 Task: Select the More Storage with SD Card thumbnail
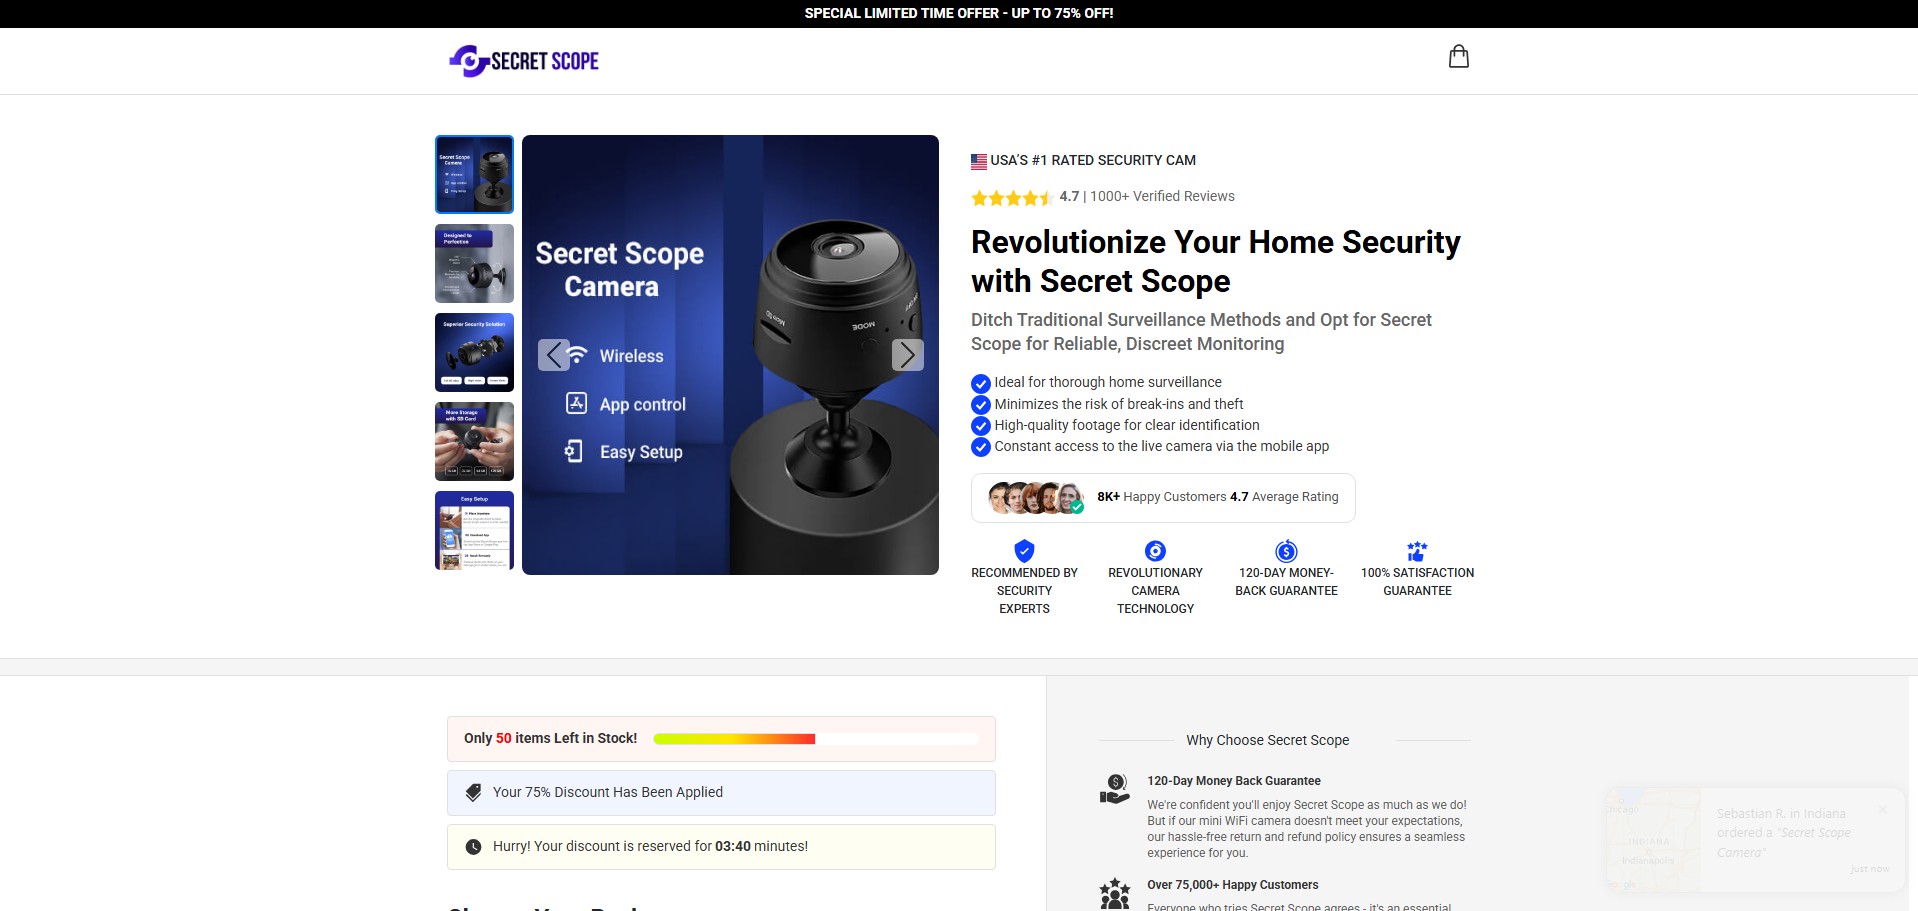pyautogui.click(x=474, y=441)
